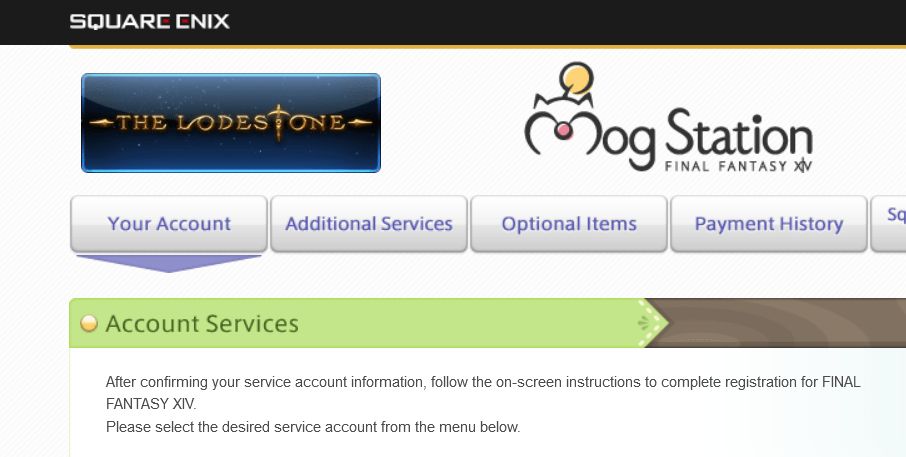The width and height of the screenshot is (906, 457).
Task: Open the Optional Items tab
Action: (569, 224)
